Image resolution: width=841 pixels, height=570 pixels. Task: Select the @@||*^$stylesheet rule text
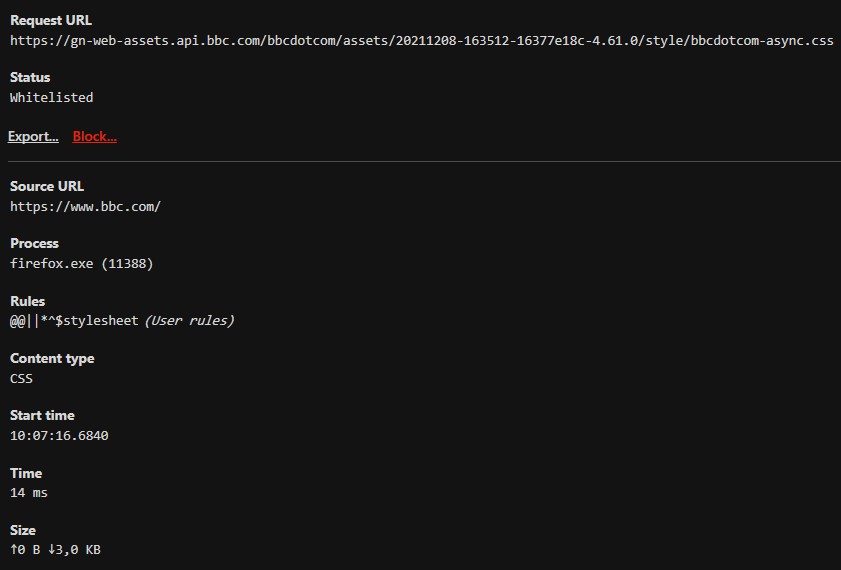[74, 321]
